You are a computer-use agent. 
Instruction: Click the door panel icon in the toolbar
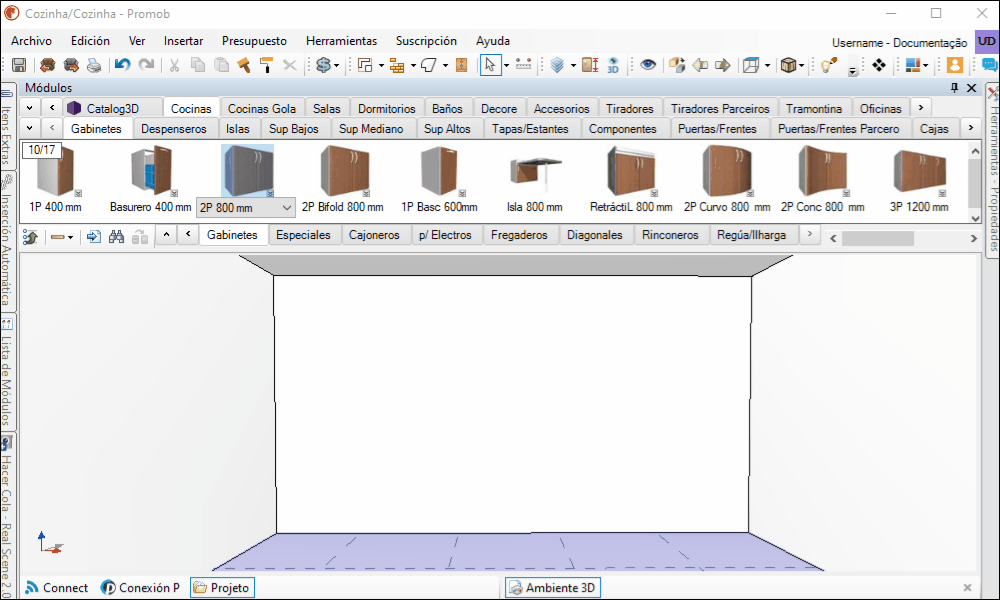point(462,65)
